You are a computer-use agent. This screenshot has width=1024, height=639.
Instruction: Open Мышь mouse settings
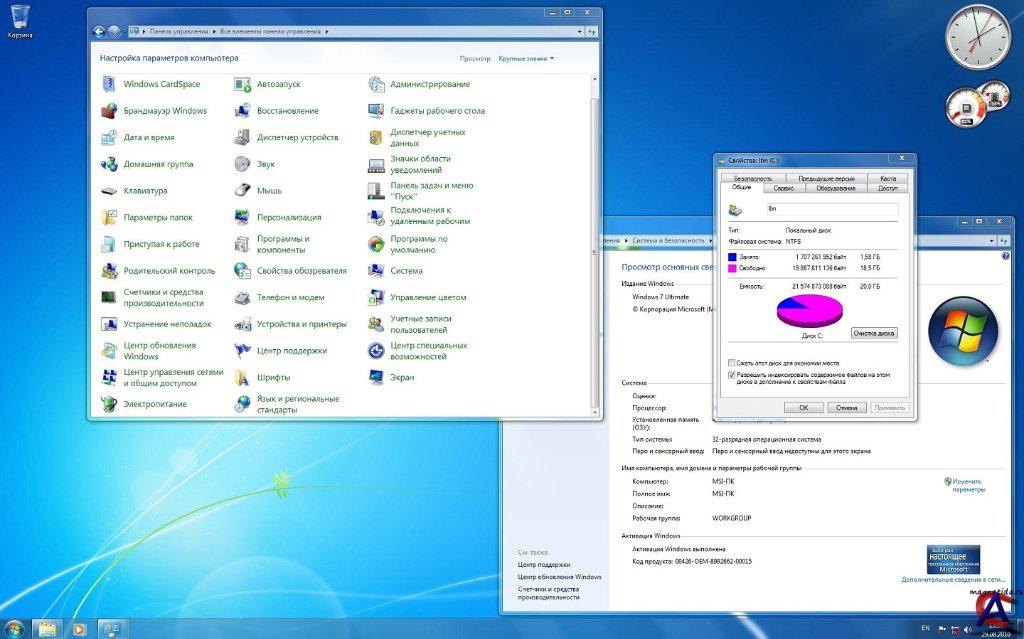click(259, 191)
